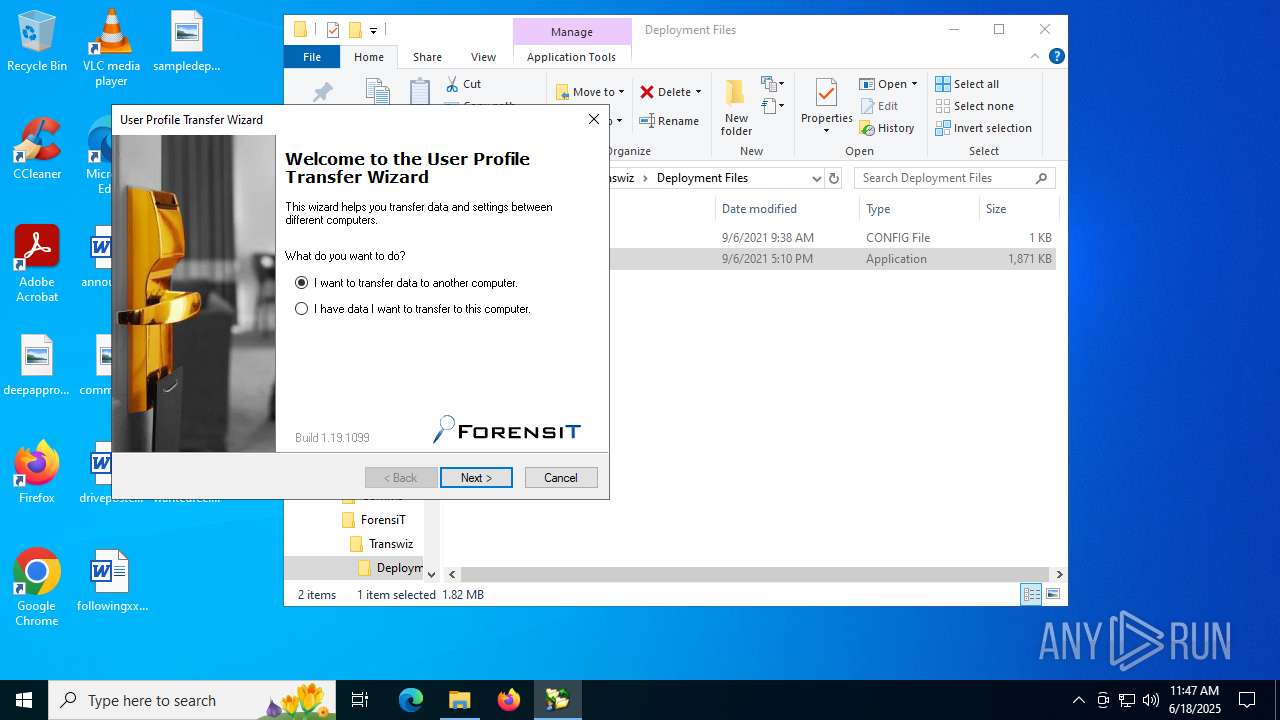Image resolution: width=1280 pixels, height=720 pixels.
Task: Open VLC media player shortcut
Action: tap(111, 47)
